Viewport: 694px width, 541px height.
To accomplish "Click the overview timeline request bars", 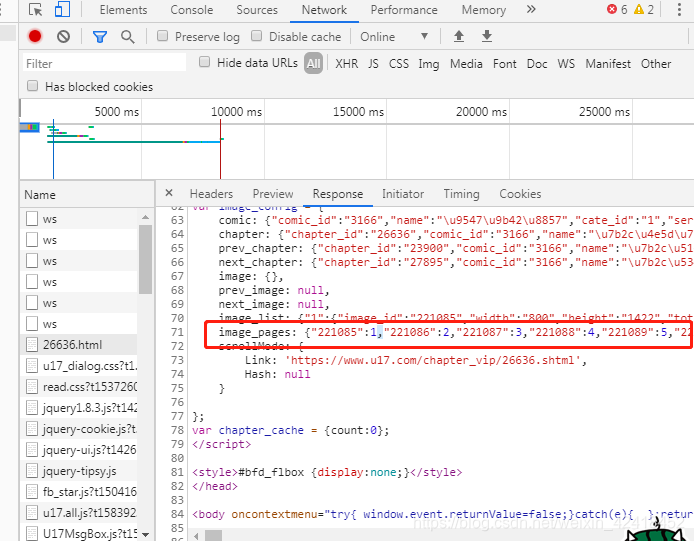I will pyautogui.click(x=135, y=135).
